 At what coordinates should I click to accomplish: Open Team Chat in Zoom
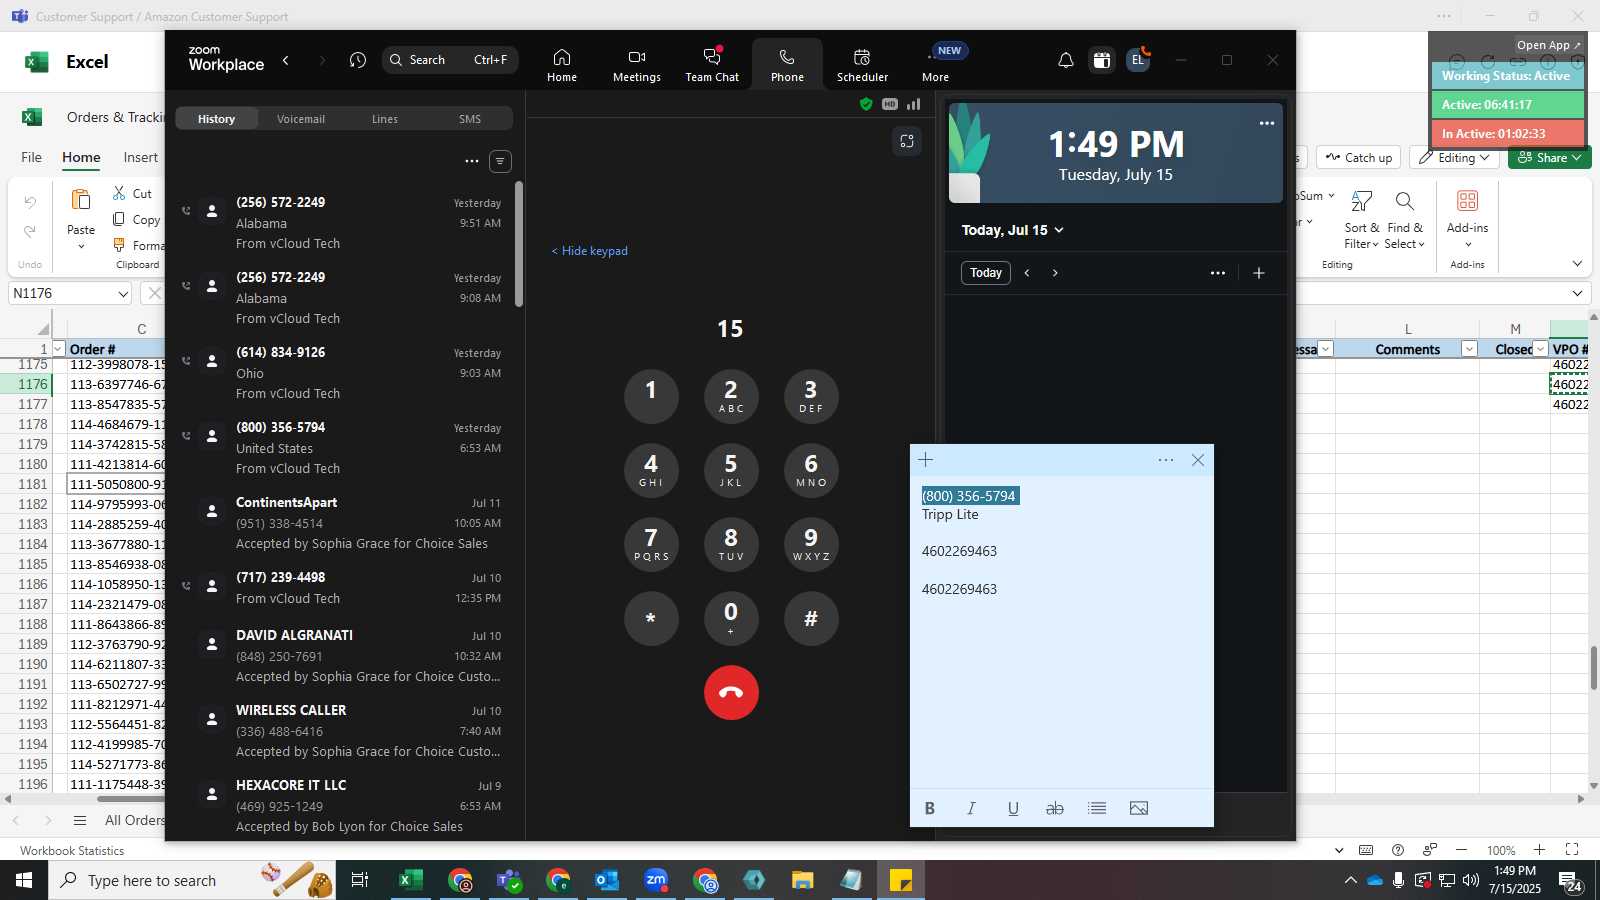712,64
